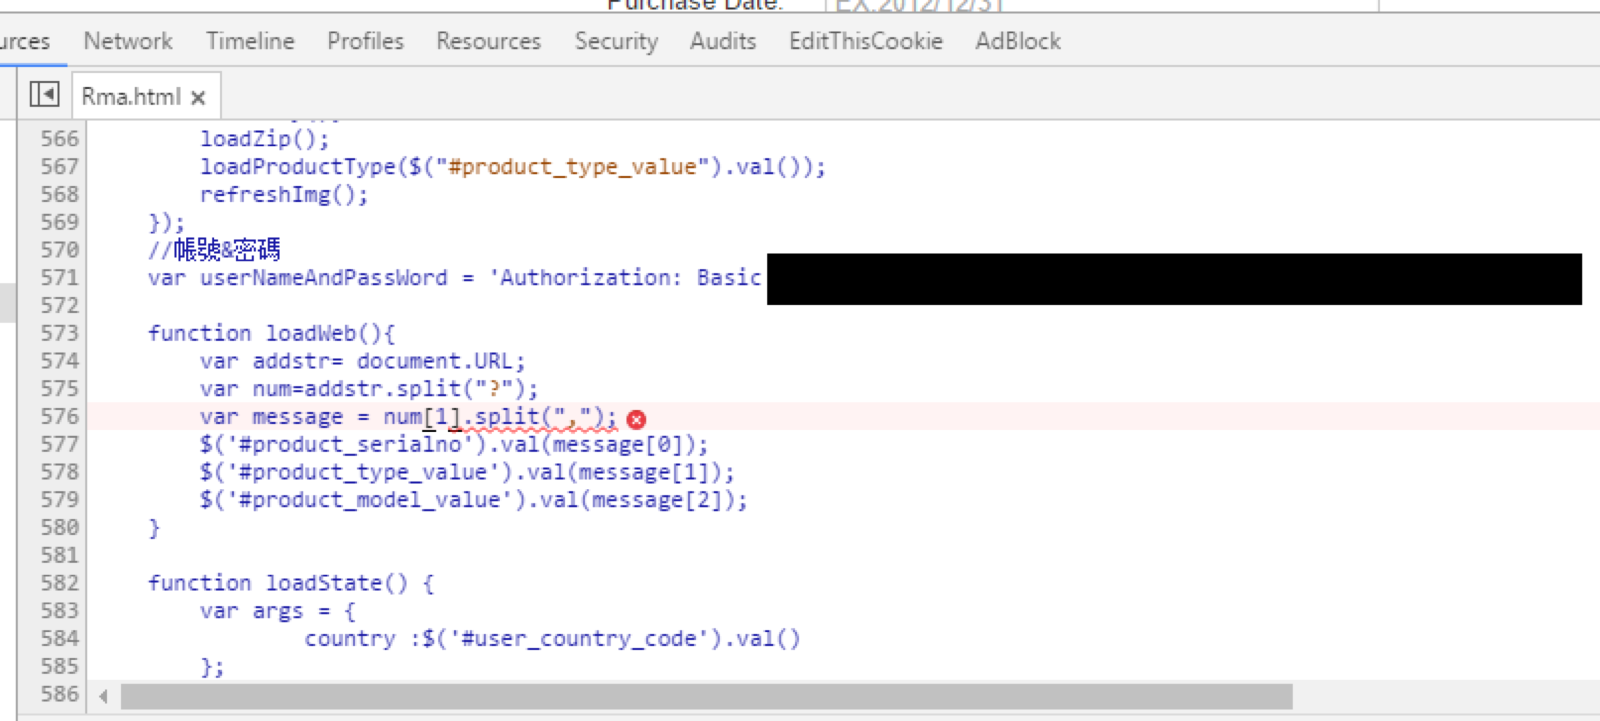Viewport: 1600px width, 721px height.
Task: Open the AdBlock panel tab
Action: point(1018,41)
